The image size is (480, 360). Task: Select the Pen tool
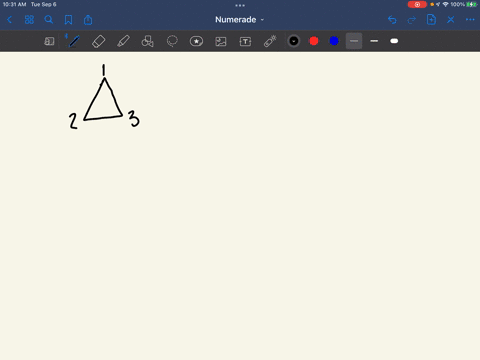pos(73,41)
